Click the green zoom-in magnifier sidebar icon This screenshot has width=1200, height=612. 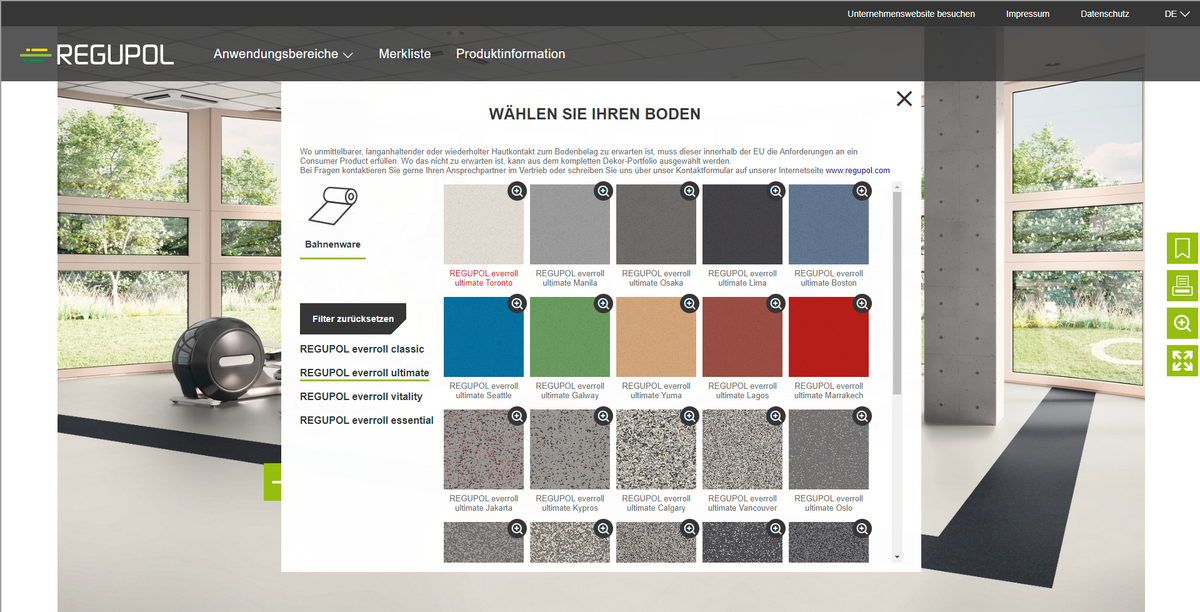click(x=1182, y=323)
